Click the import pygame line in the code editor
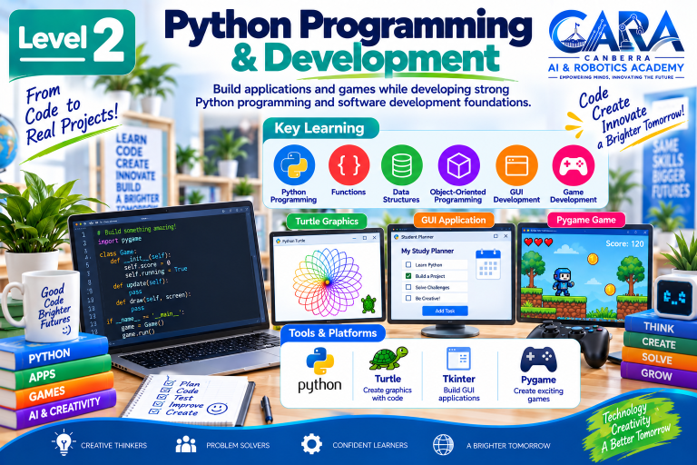 tap(120, 241)
